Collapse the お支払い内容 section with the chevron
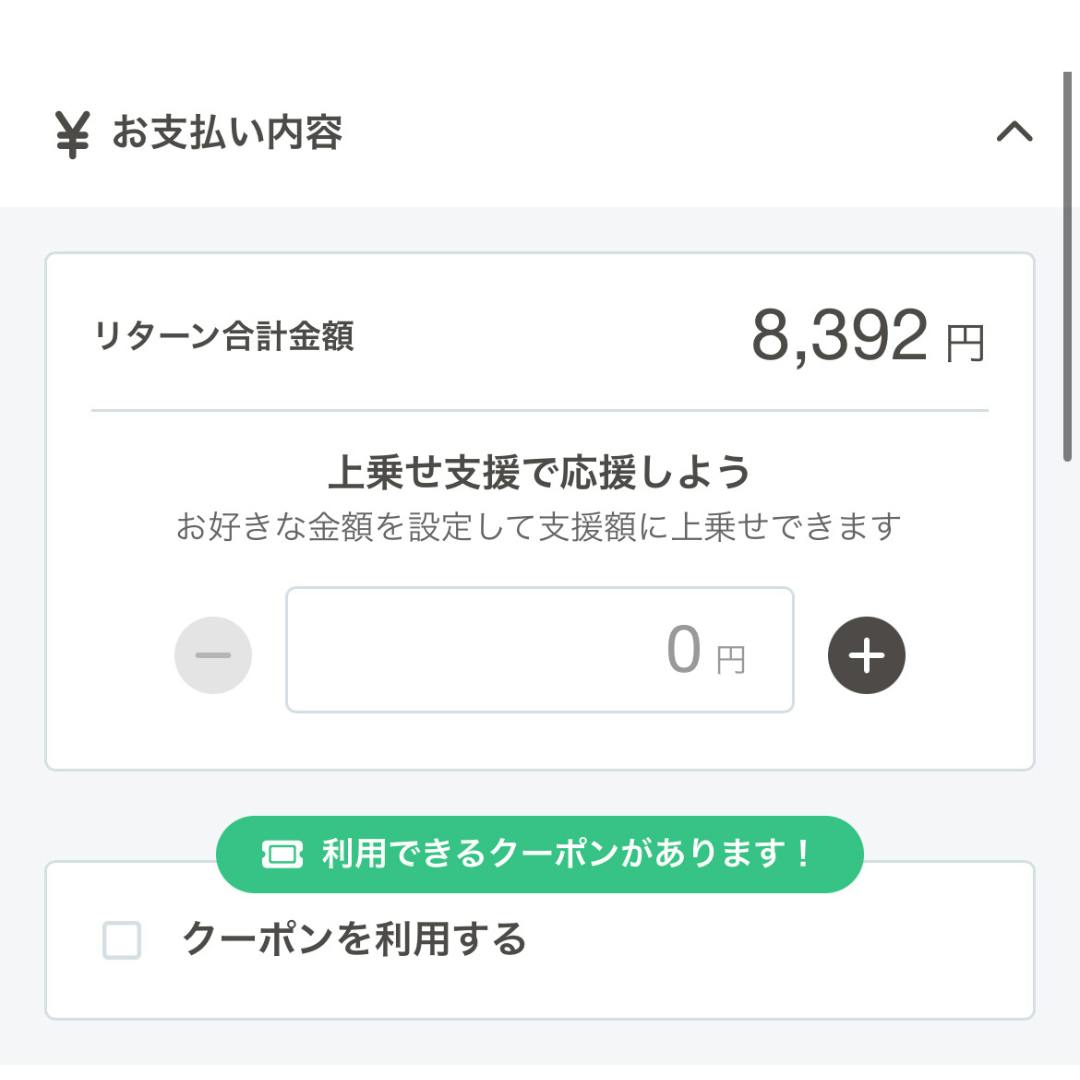Screen dimensions: 1080x1080 pyautogui.click(x=1014, y=132)
